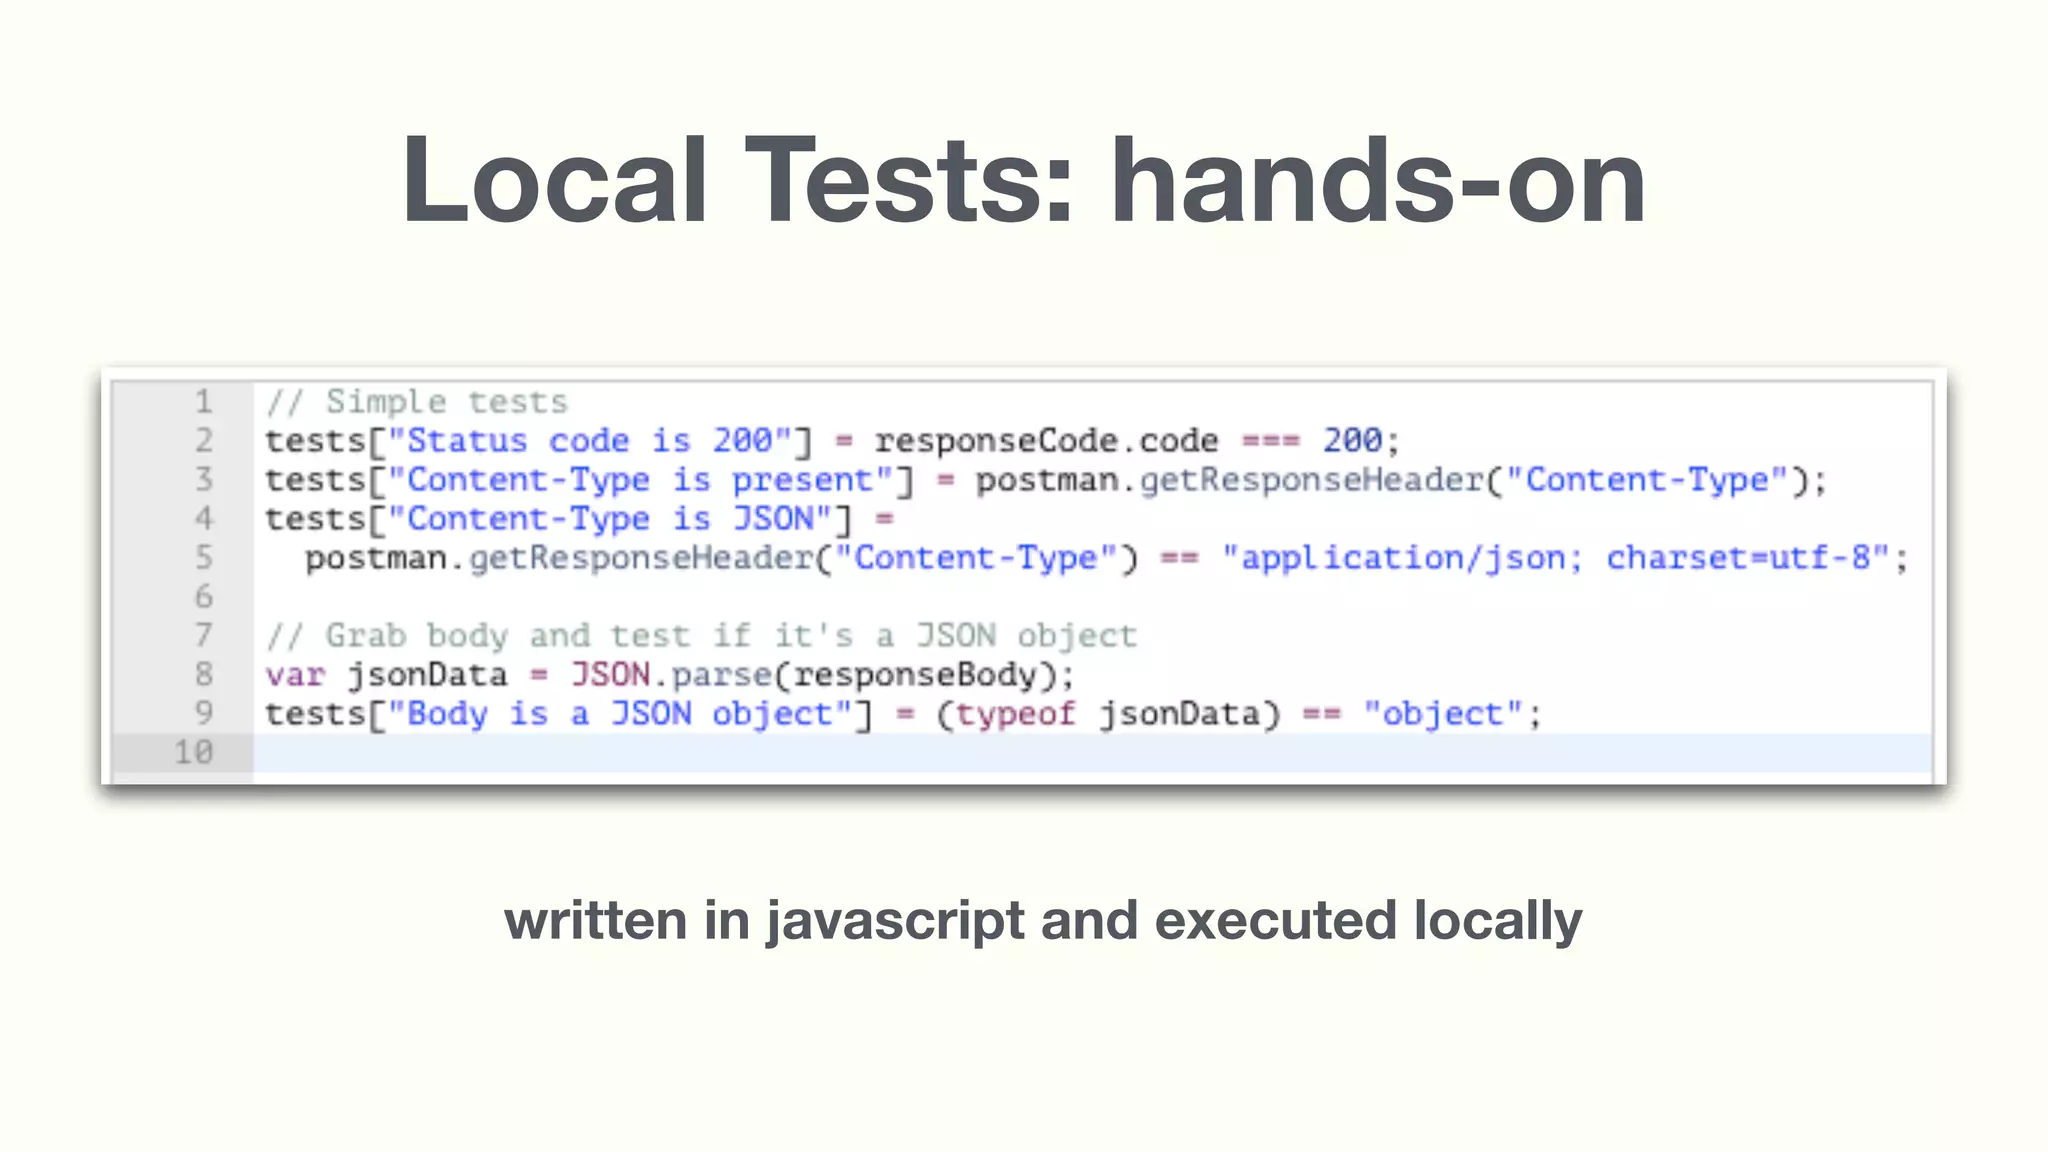Click line number 4 in the gutter
This screenshot has width=2048, height=1152.
(x=203, y=519)
